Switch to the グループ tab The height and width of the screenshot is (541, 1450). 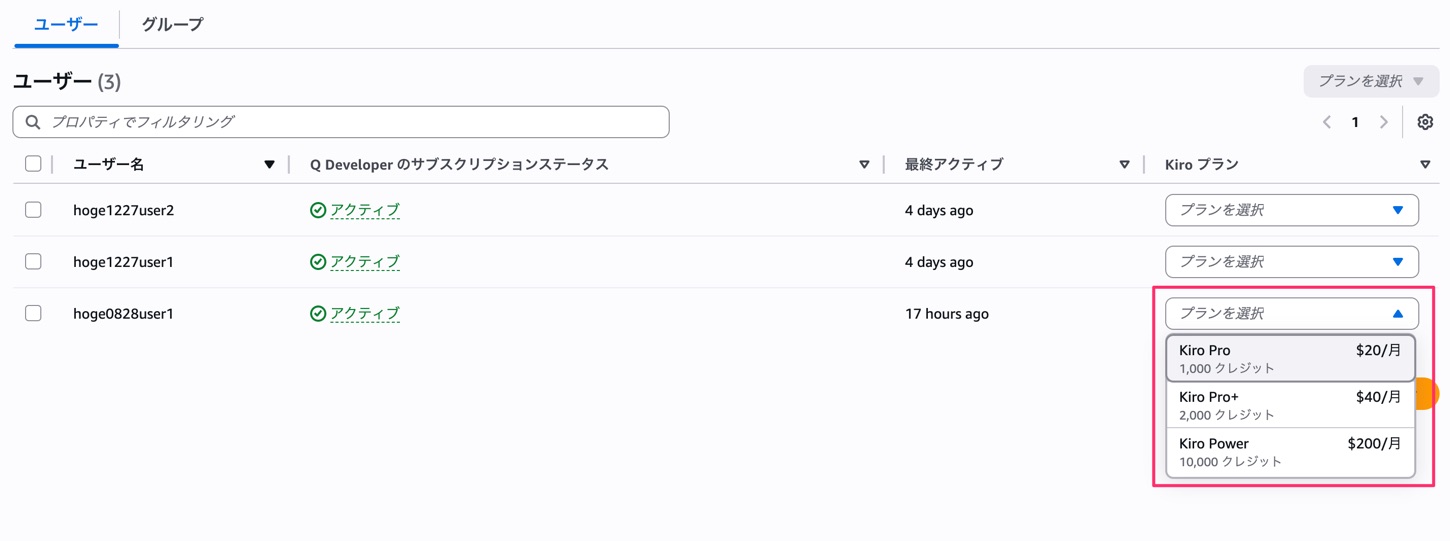pyautogui.click(x=172, y=24)
